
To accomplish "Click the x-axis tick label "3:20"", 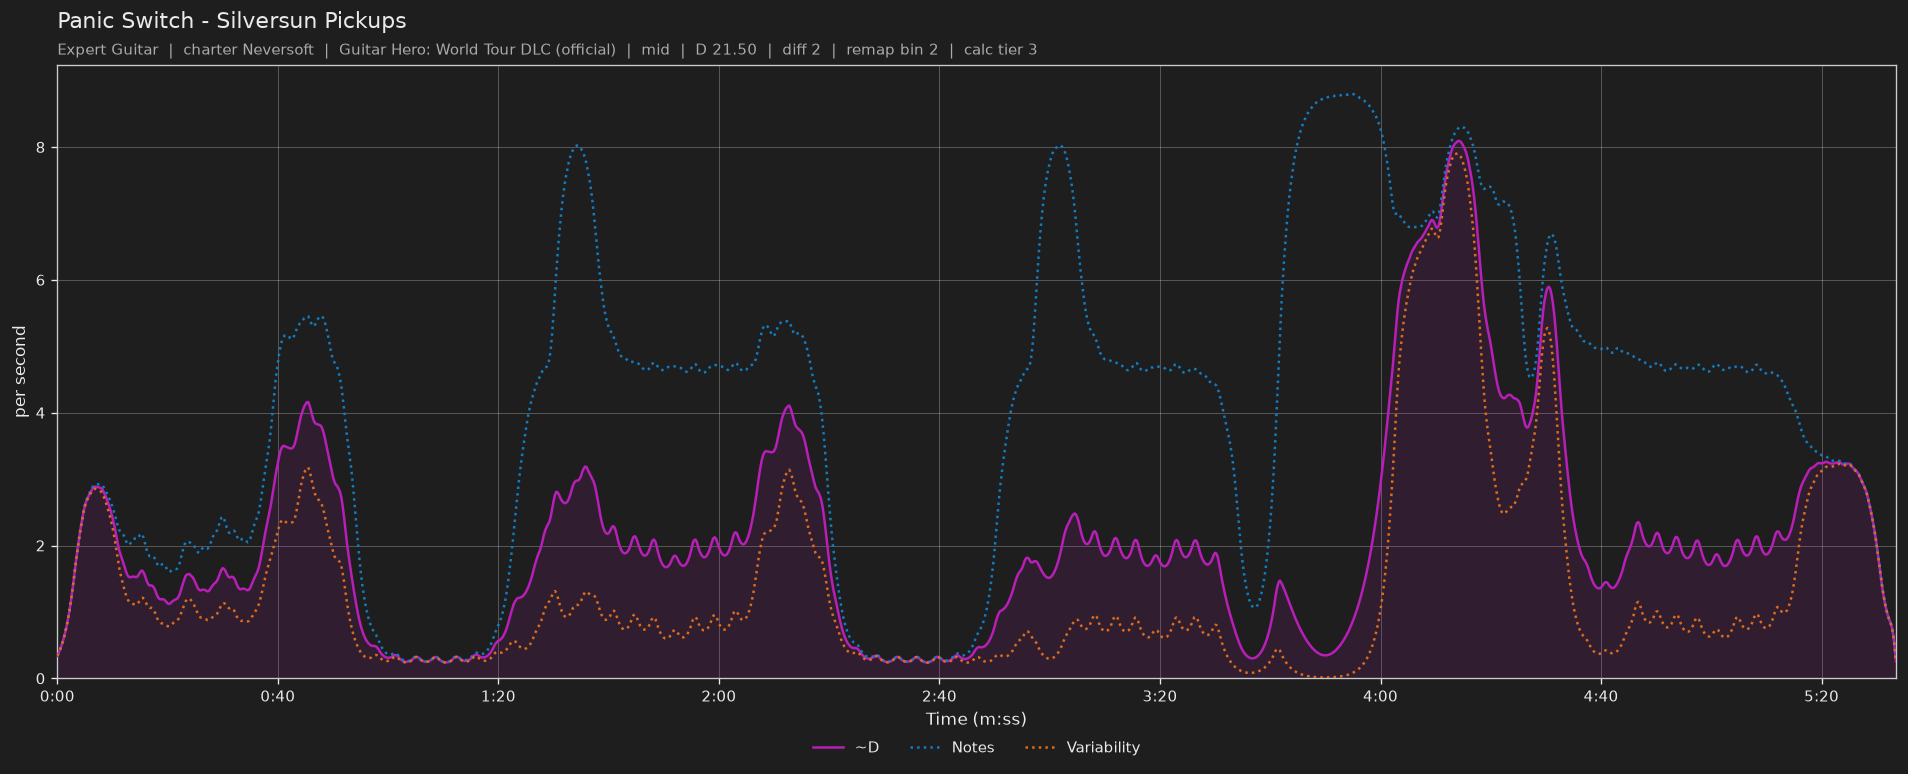I will (1160, 696).
